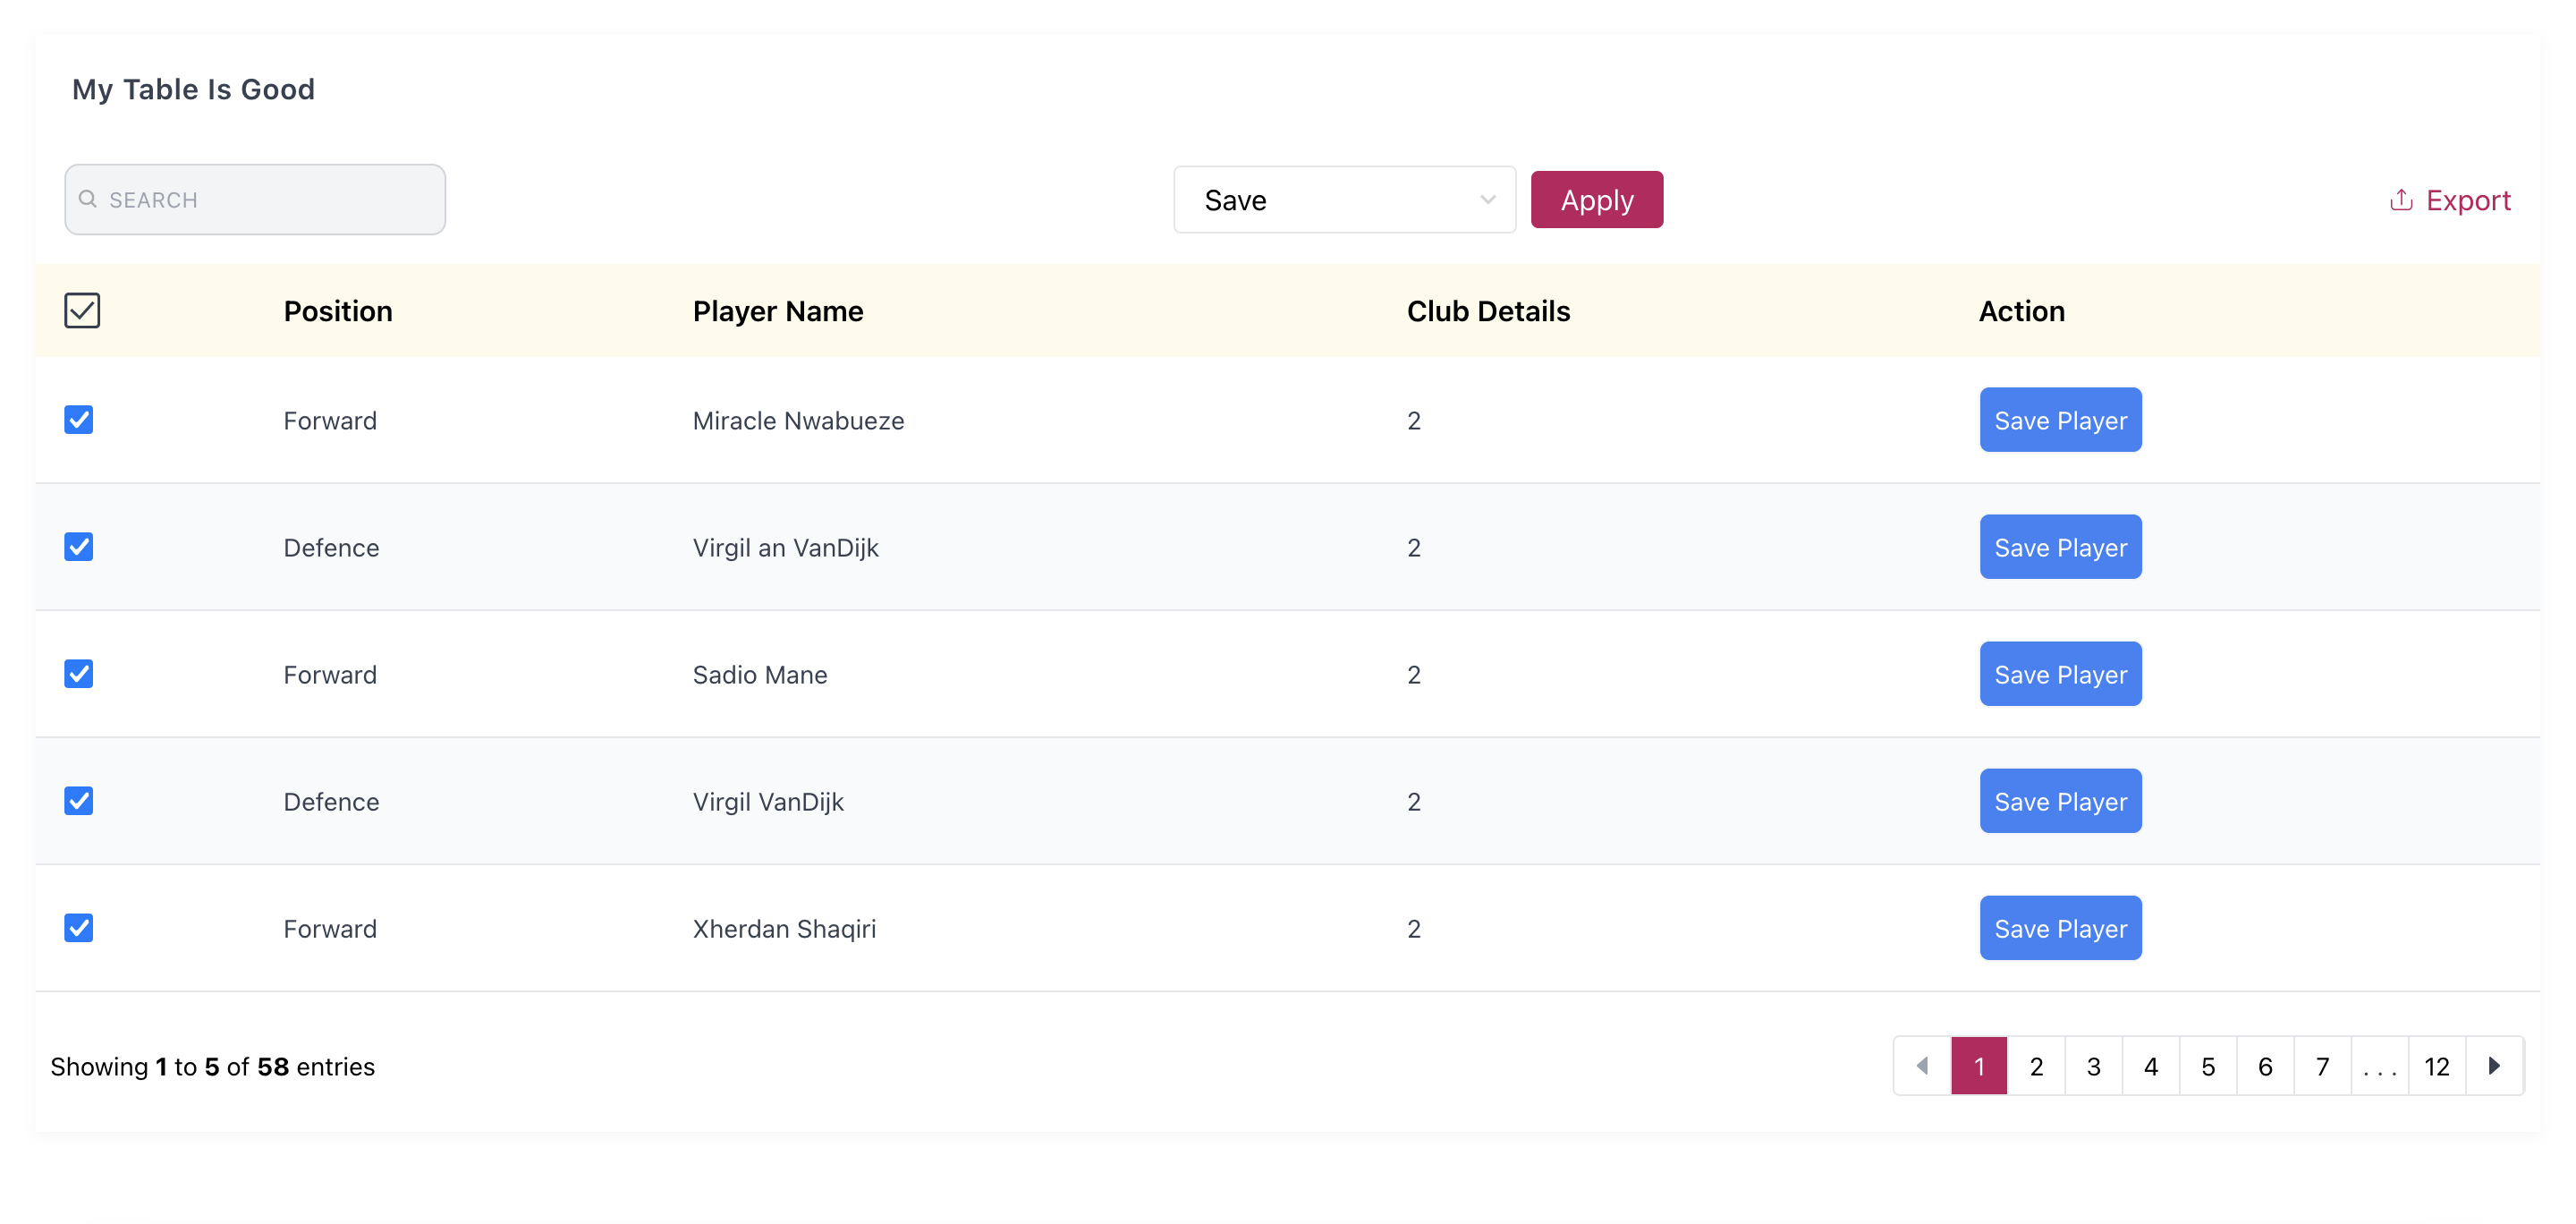Uncheck the checkbox for Xherdan Shaqiri row

tap(80, 928)
